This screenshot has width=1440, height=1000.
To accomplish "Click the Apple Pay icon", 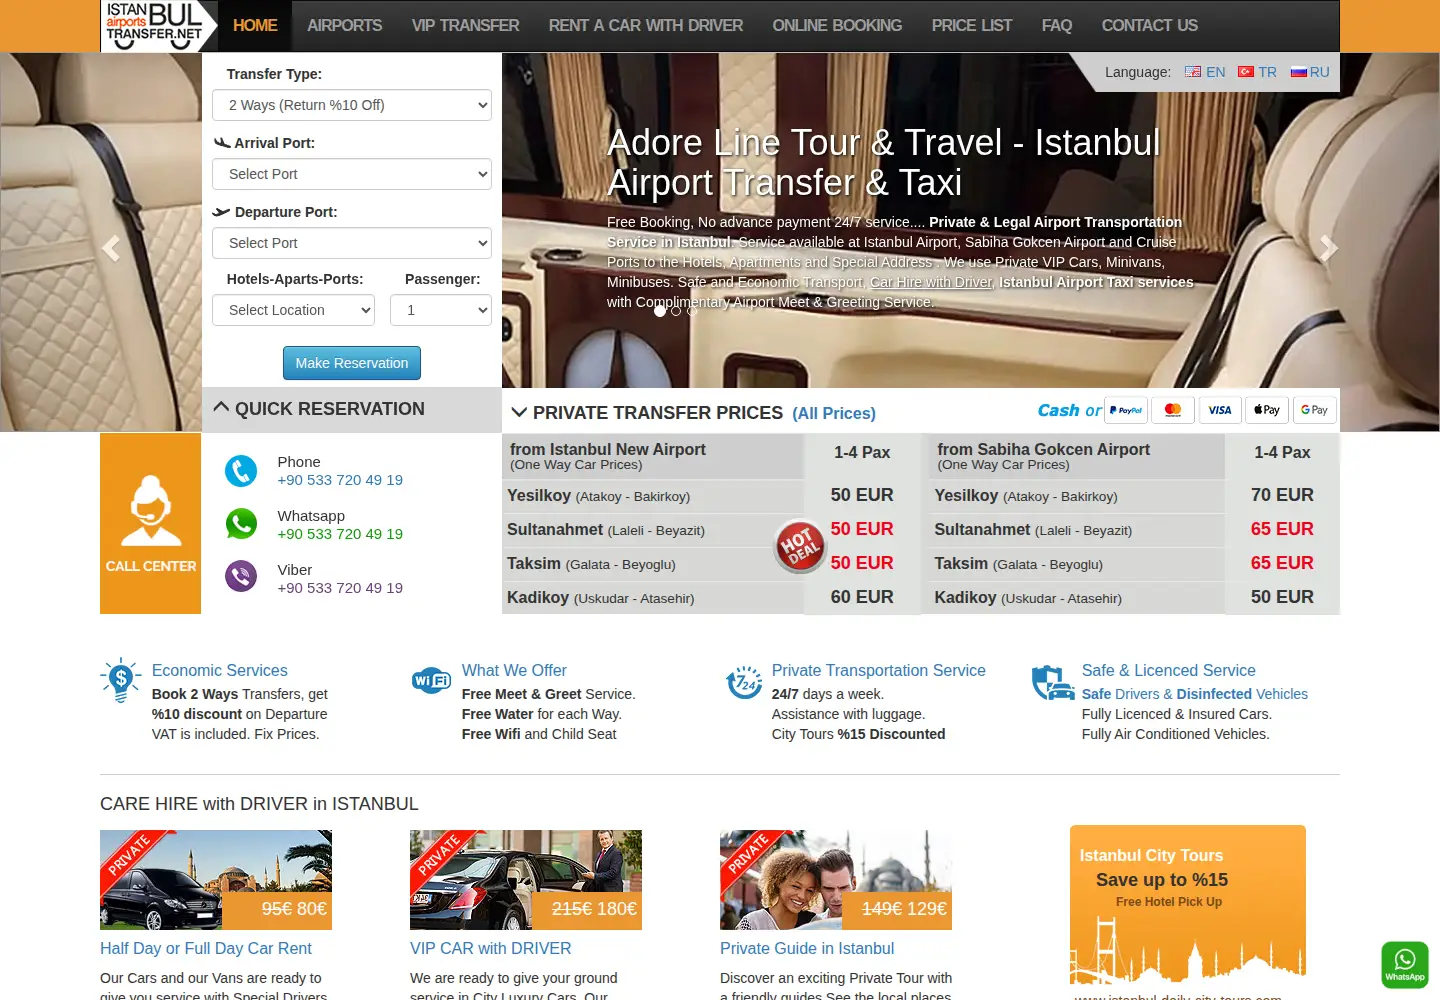I will [x=1267, y=410].
